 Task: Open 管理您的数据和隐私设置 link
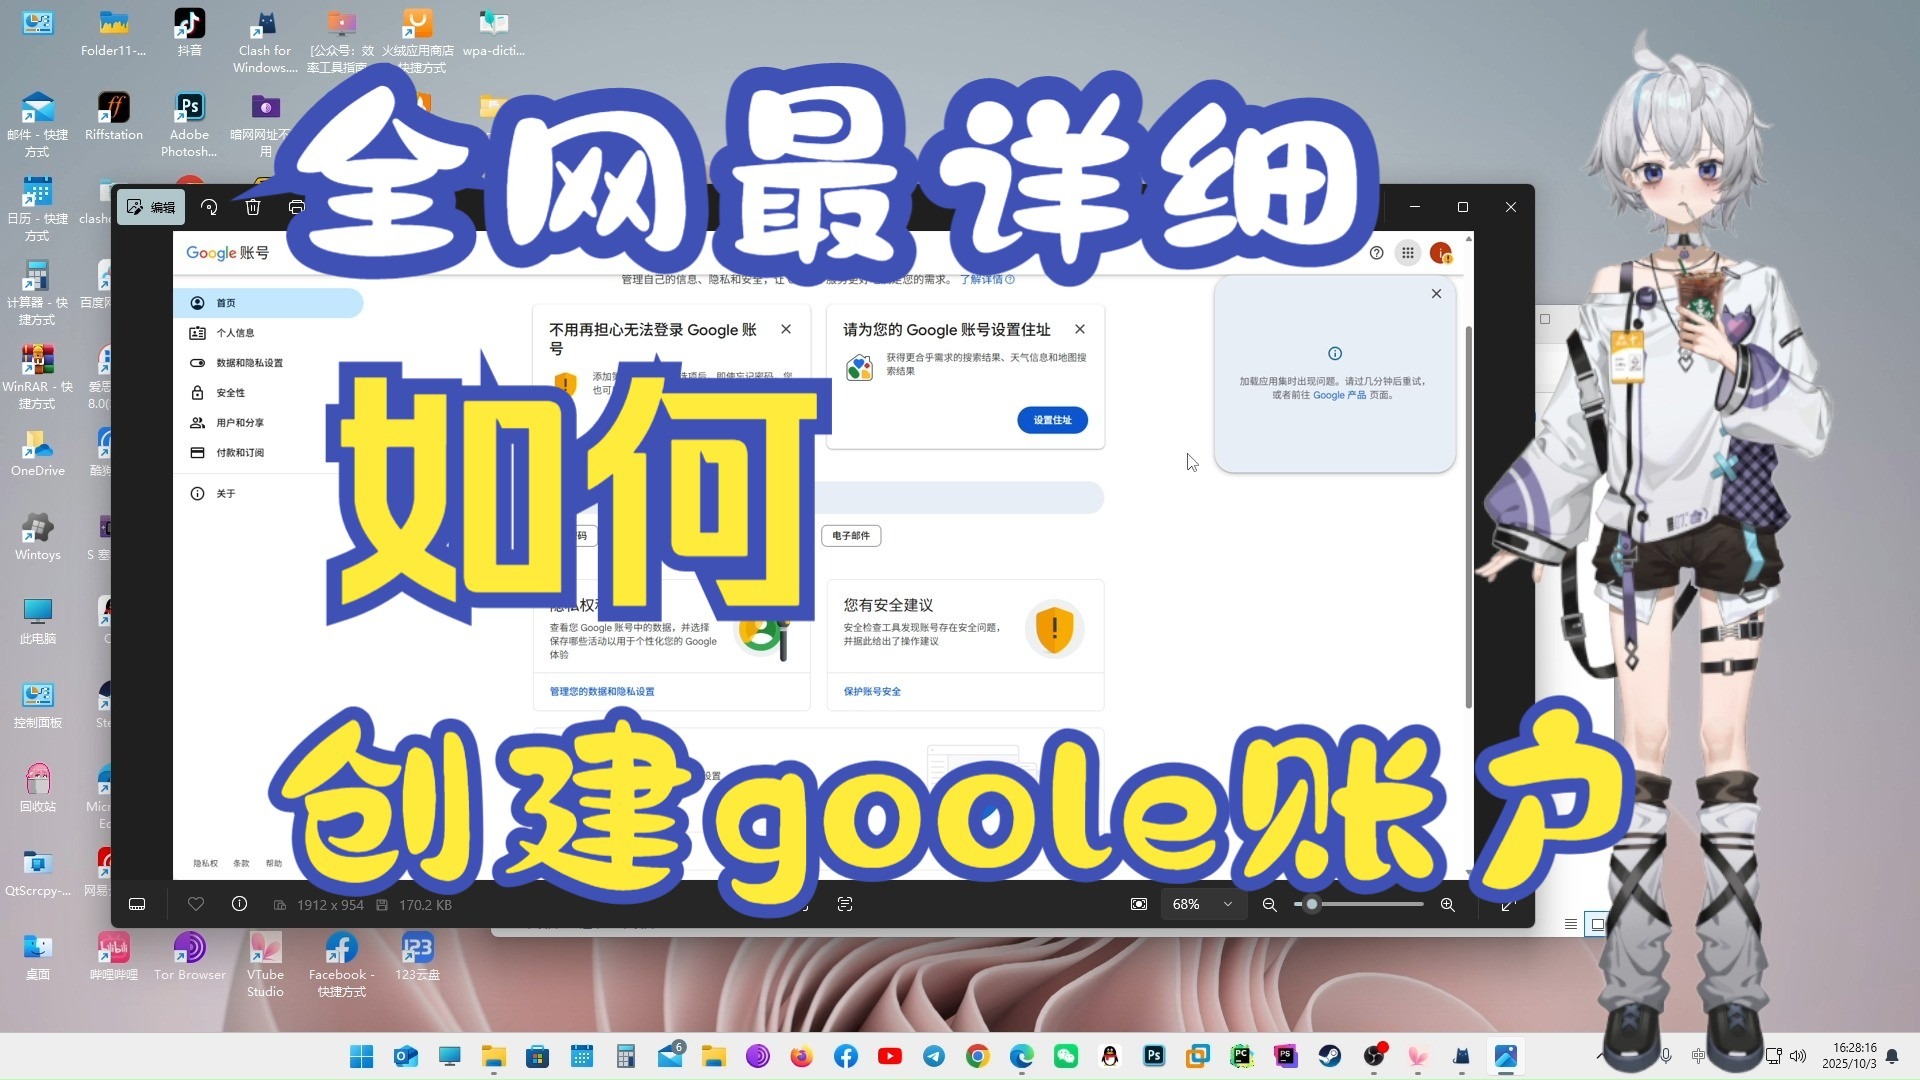[601, 691]
